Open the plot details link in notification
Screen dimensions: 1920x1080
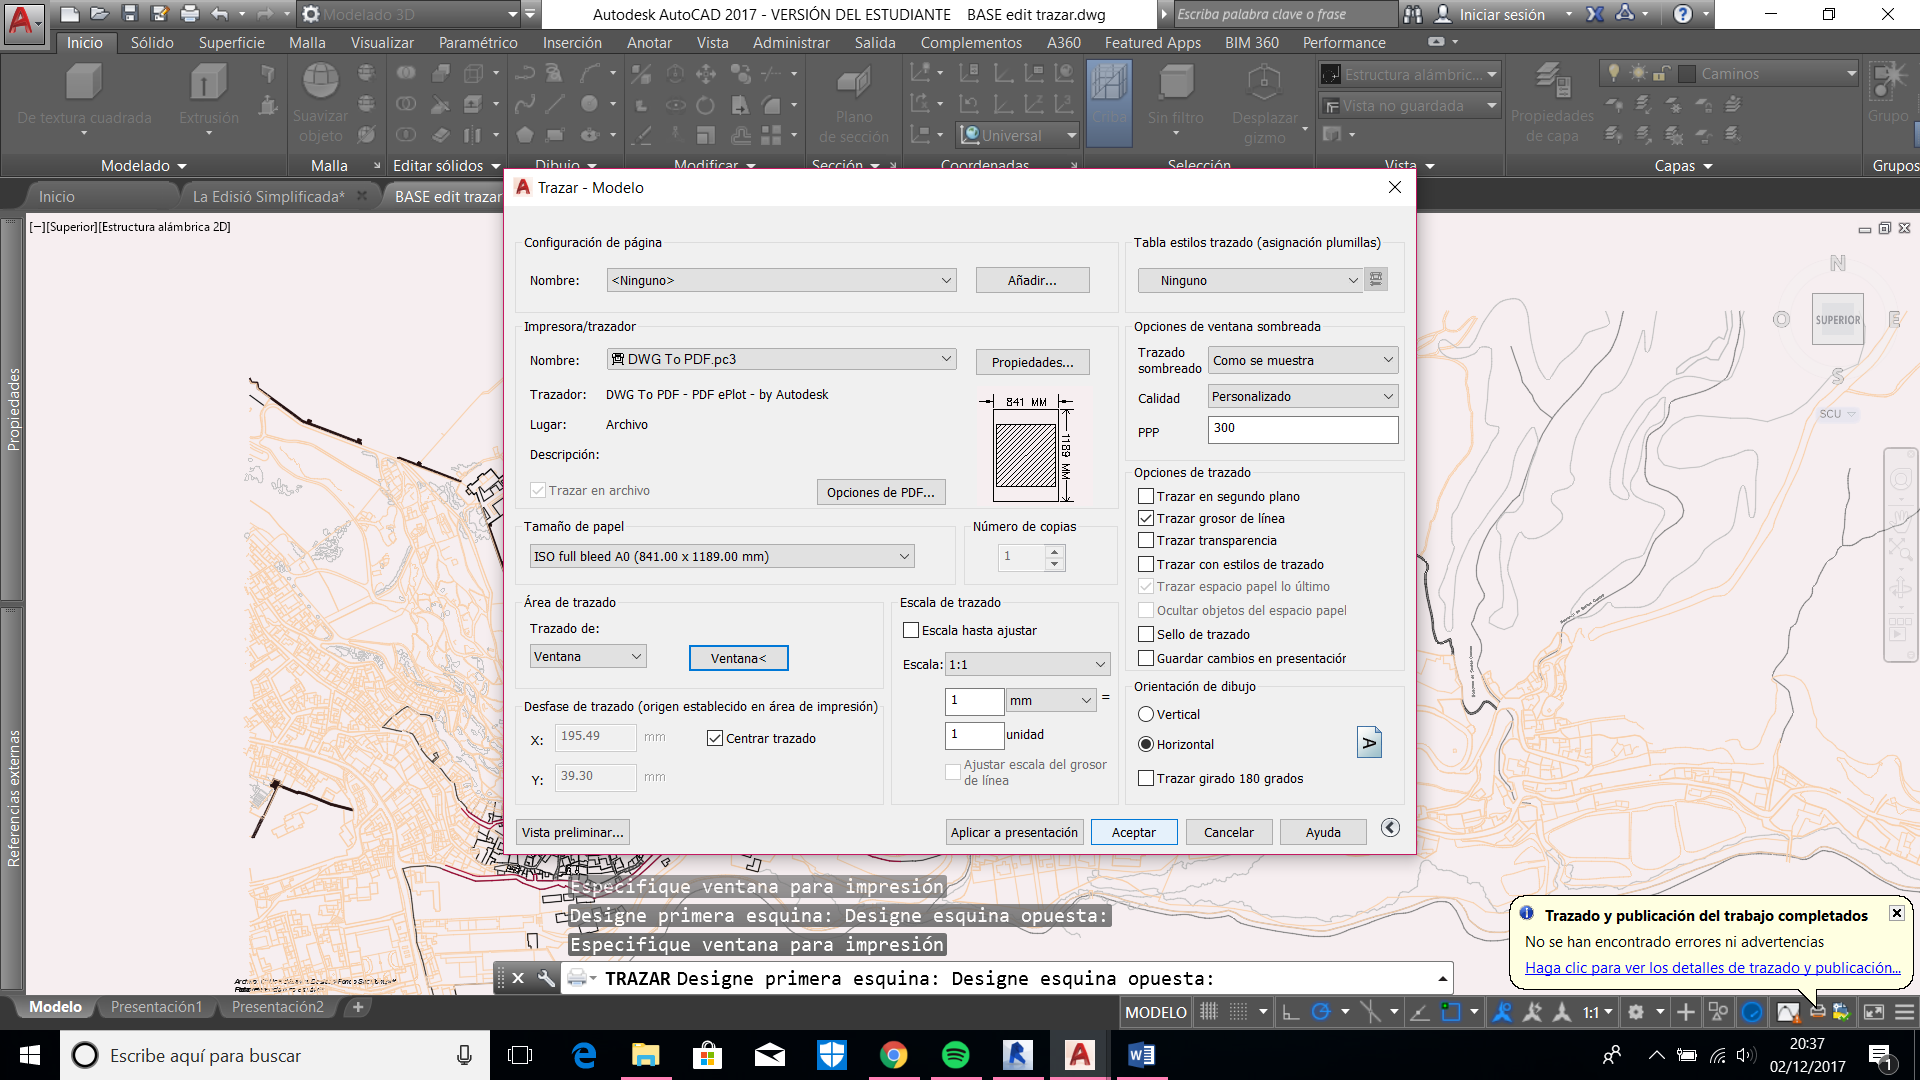point(1712,967)
